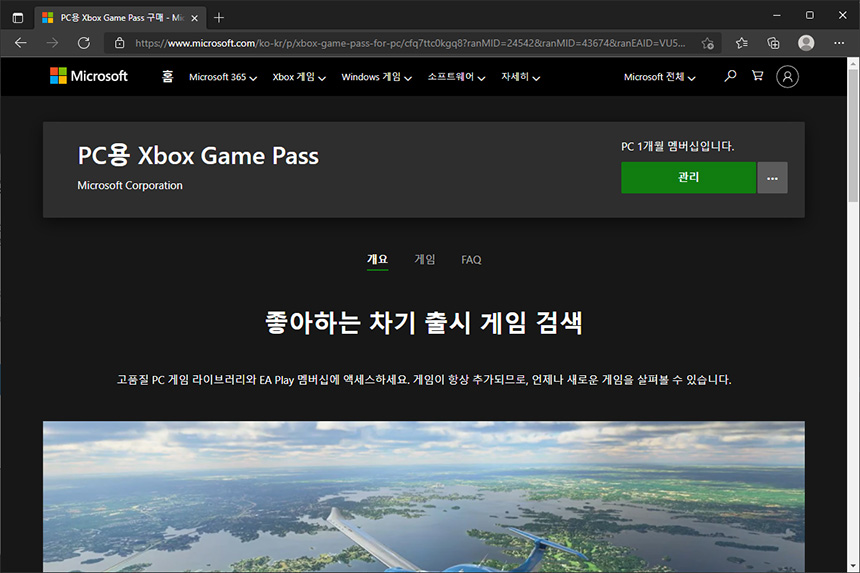Screen dimensions: 860x573
Task: Go back with the browser back arrow
Action: (21, 43)
